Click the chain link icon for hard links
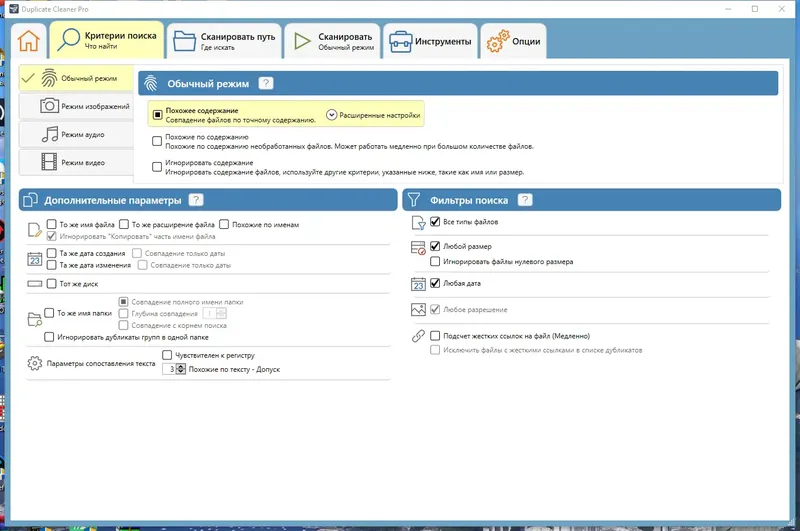 [418, 336]
